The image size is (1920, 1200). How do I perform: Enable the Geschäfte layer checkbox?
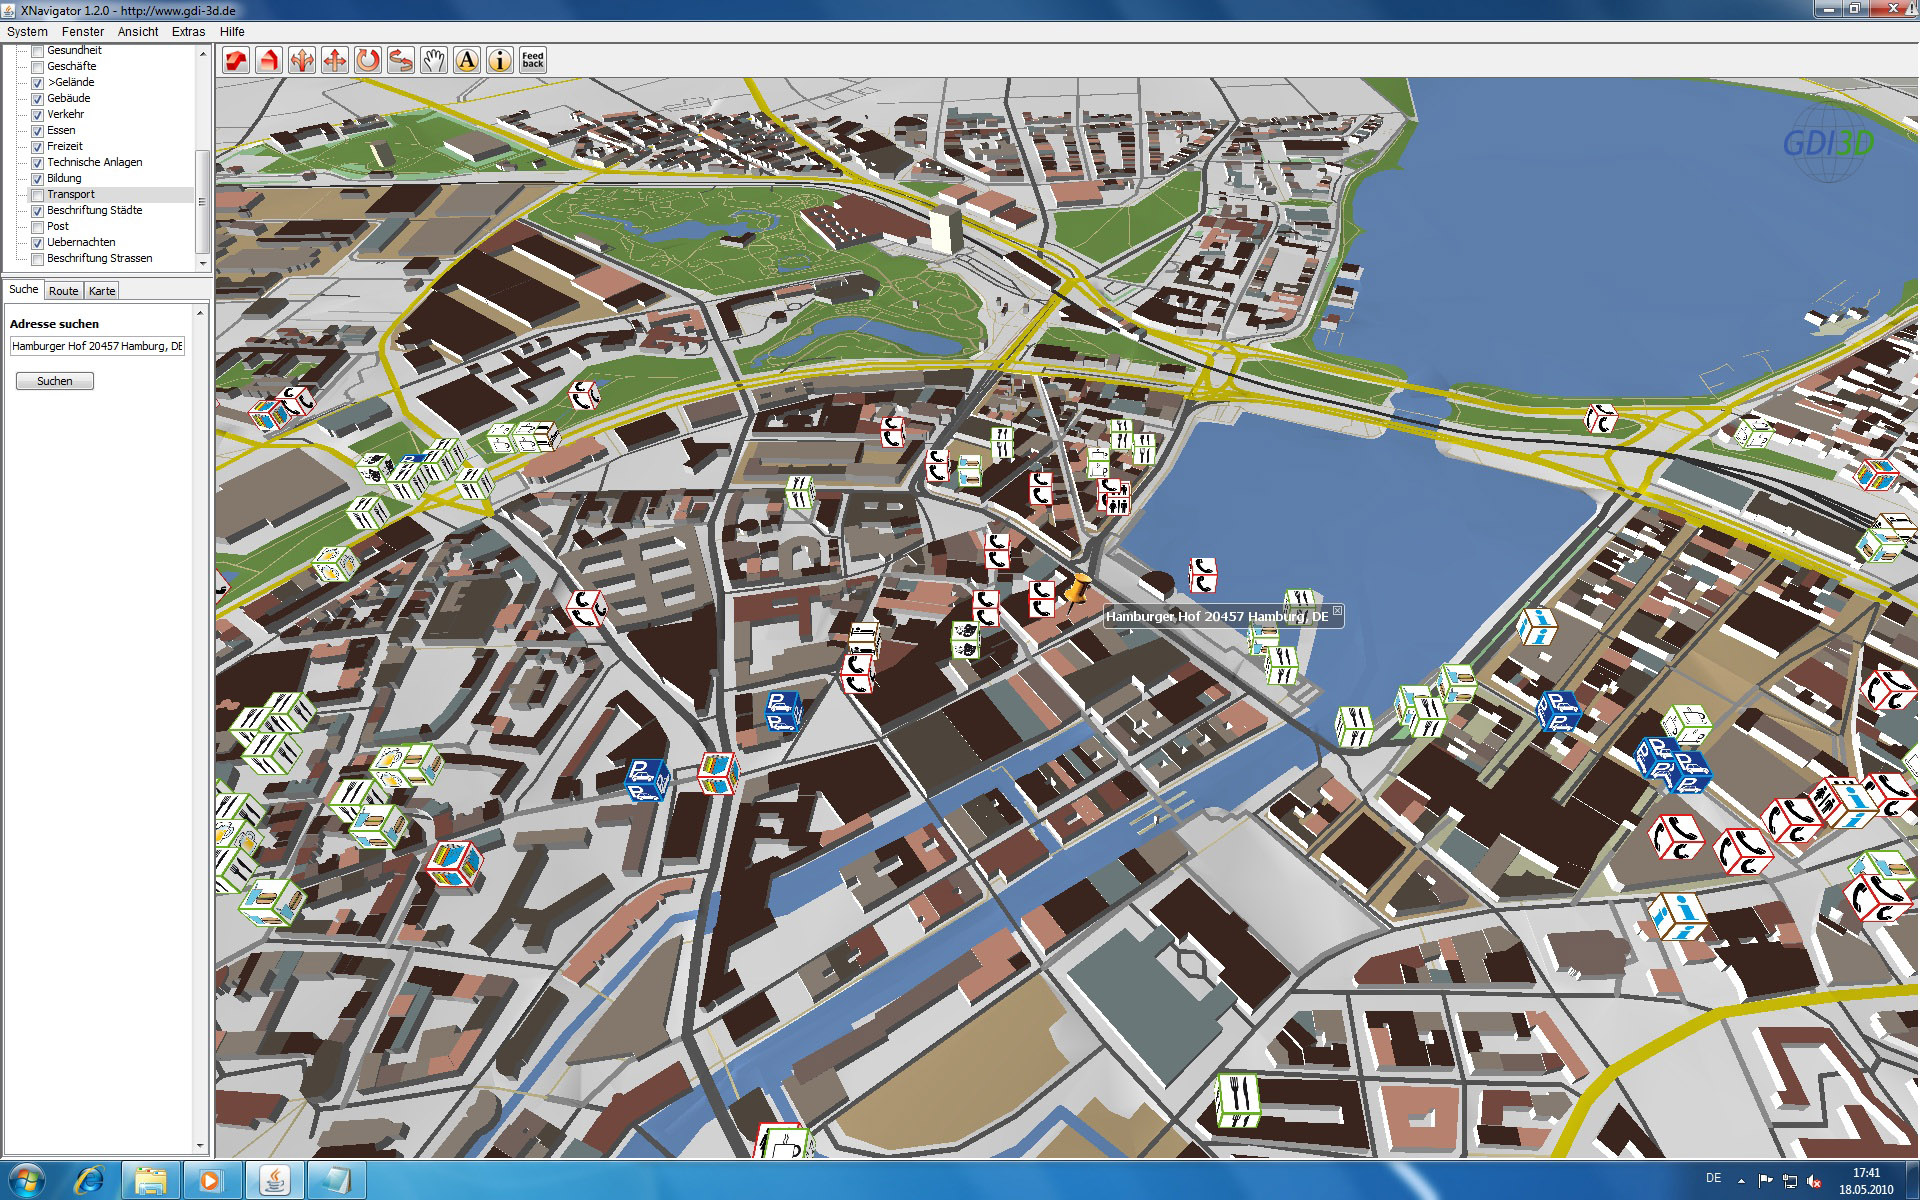pyautogui.click(x=38, y=67)
